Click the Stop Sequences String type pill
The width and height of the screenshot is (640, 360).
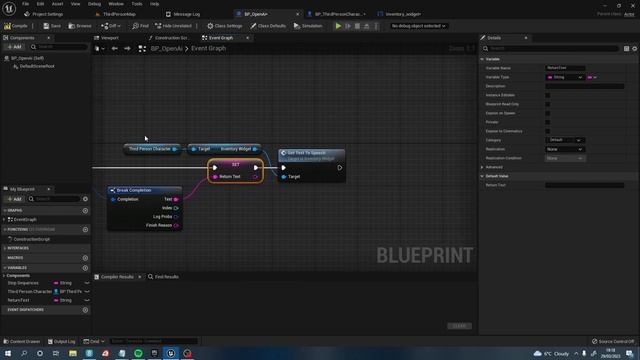click(x=62, y=283)
